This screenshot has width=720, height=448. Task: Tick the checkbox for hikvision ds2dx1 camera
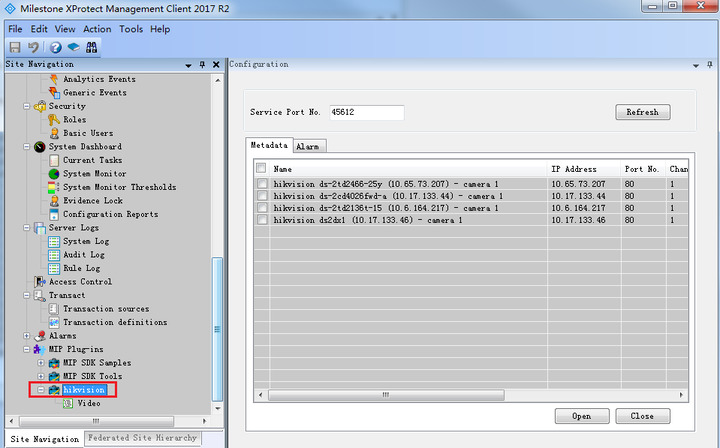coord(262,219)
